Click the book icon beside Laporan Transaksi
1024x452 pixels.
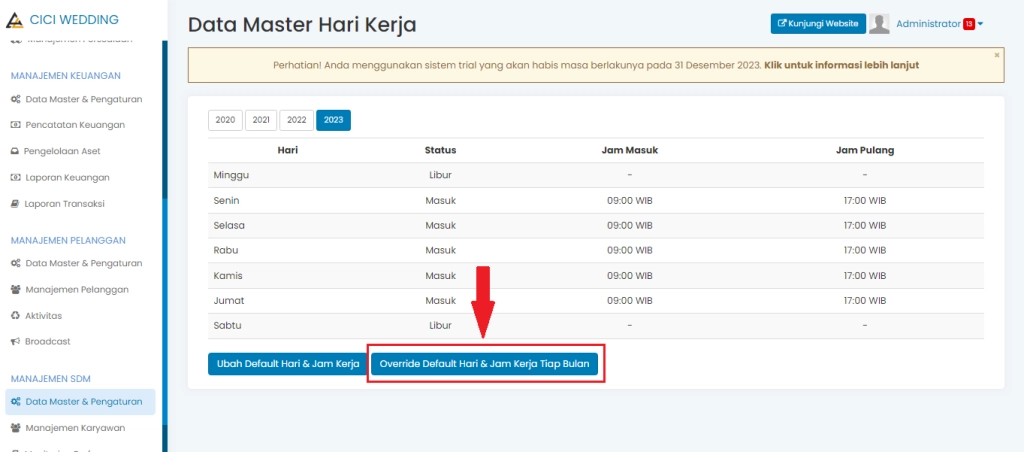[x=15, y=204]
